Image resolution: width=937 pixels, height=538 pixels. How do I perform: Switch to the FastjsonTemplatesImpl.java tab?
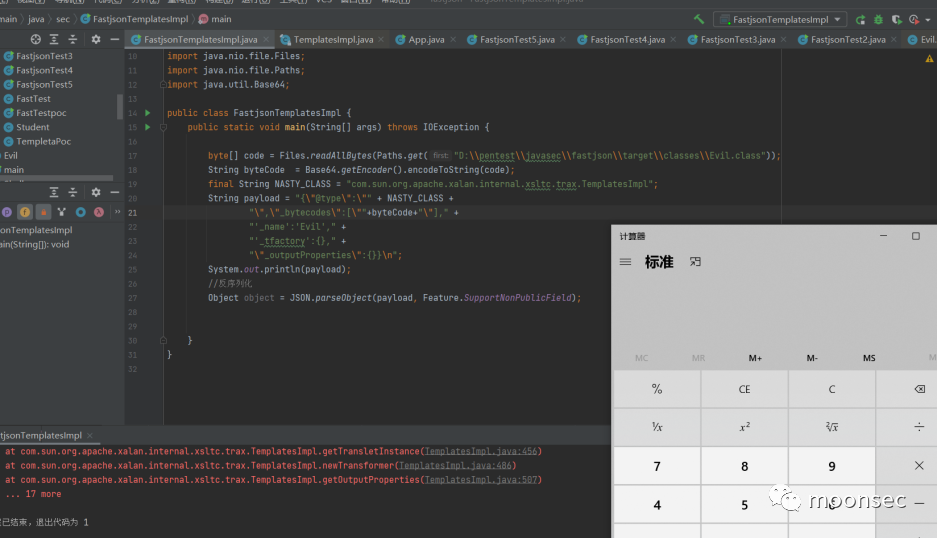(x=200, y=39)
